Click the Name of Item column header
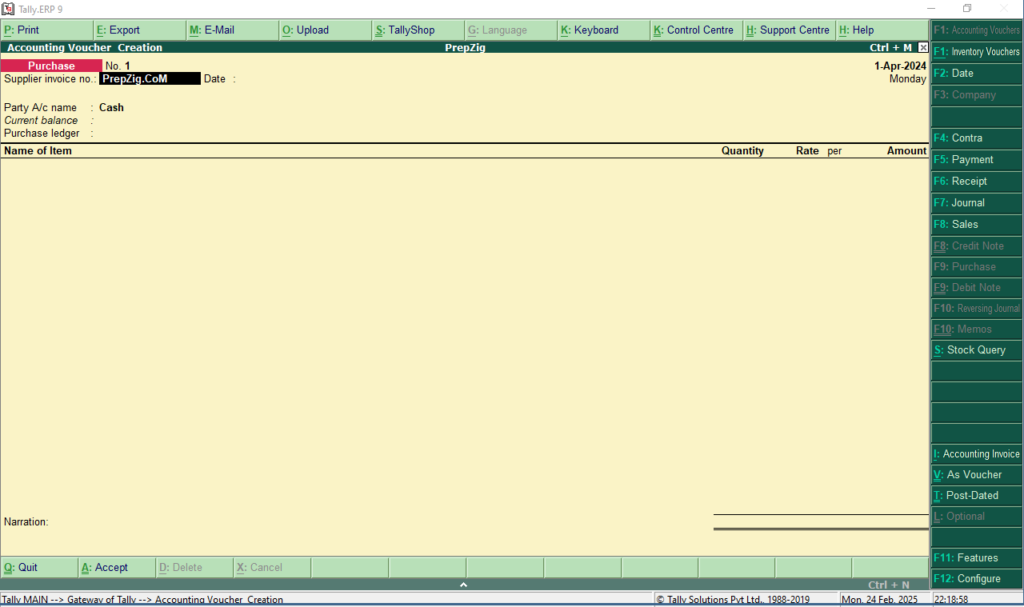Image resolution: width=1024 pixels, height=607 pixels. point(38,151)
